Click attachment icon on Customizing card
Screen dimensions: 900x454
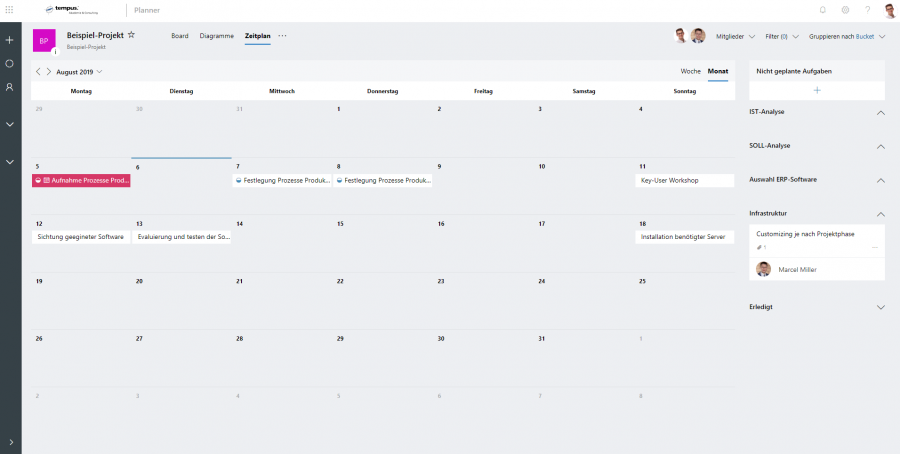[759, 247]
